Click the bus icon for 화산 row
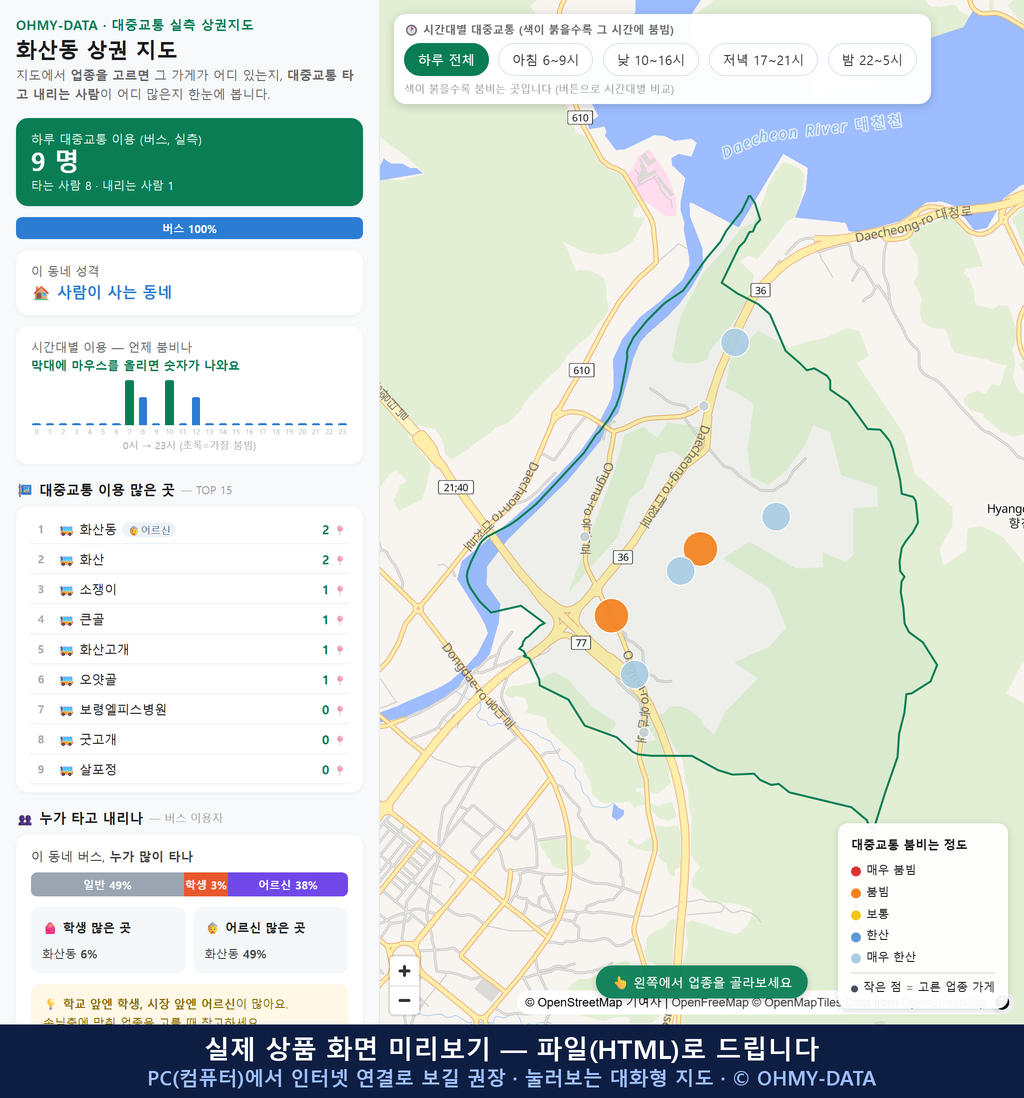 (x=67, y=560)
